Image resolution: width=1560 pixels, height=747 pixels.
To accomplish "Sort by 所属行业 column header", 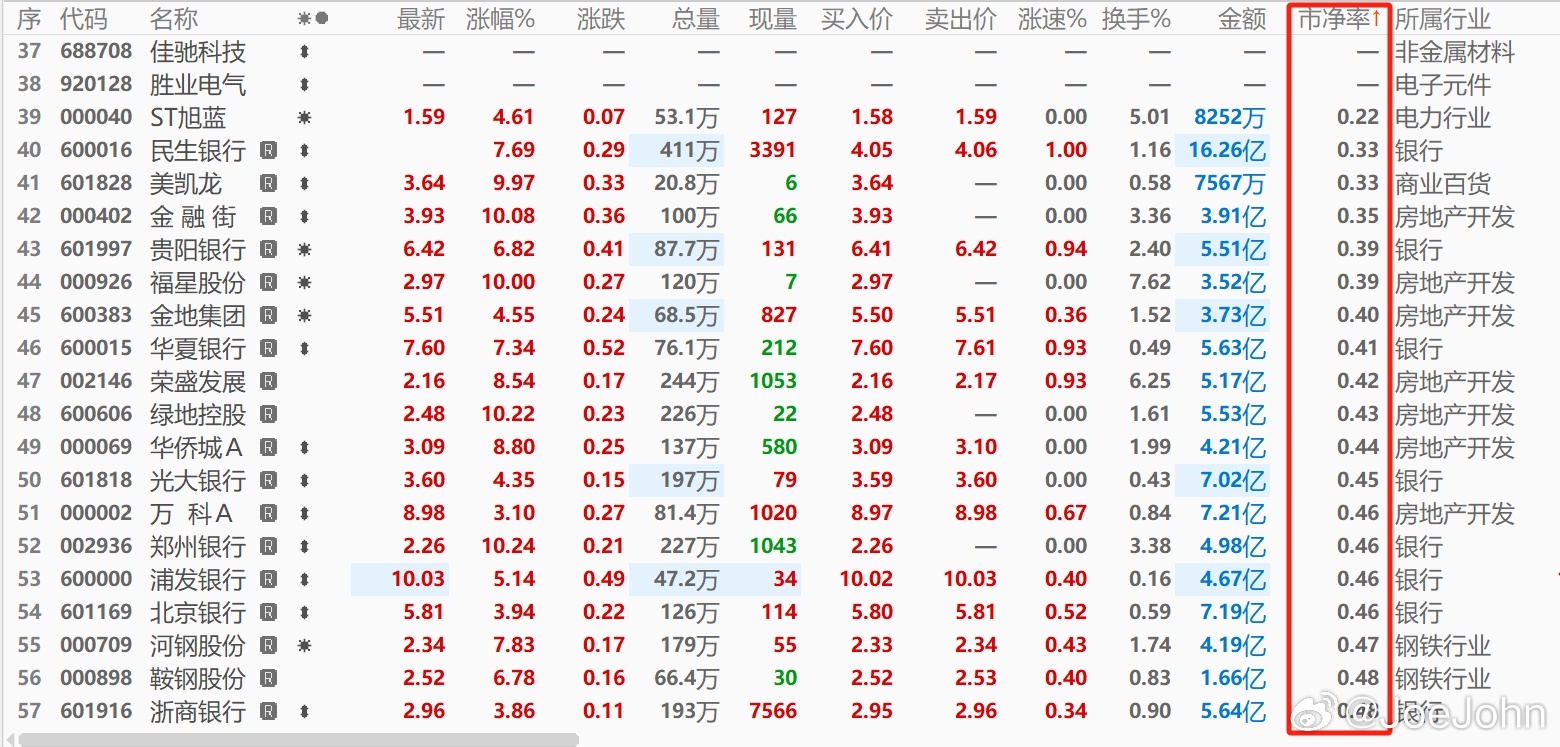I will pyautogui.click(x=1443, y=19).
